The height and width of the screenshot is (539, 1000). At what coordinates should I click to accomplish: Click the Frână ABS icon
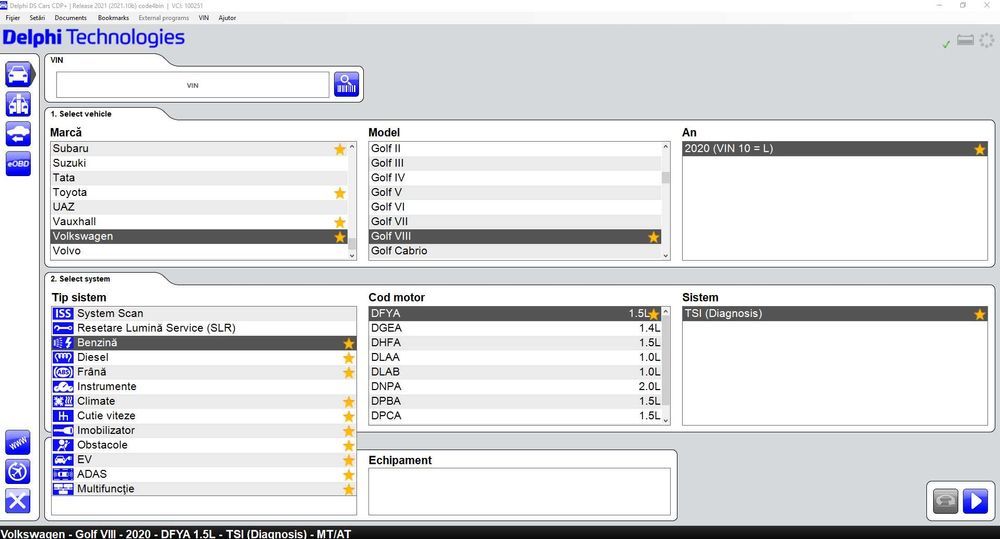(x=63, y=372)
